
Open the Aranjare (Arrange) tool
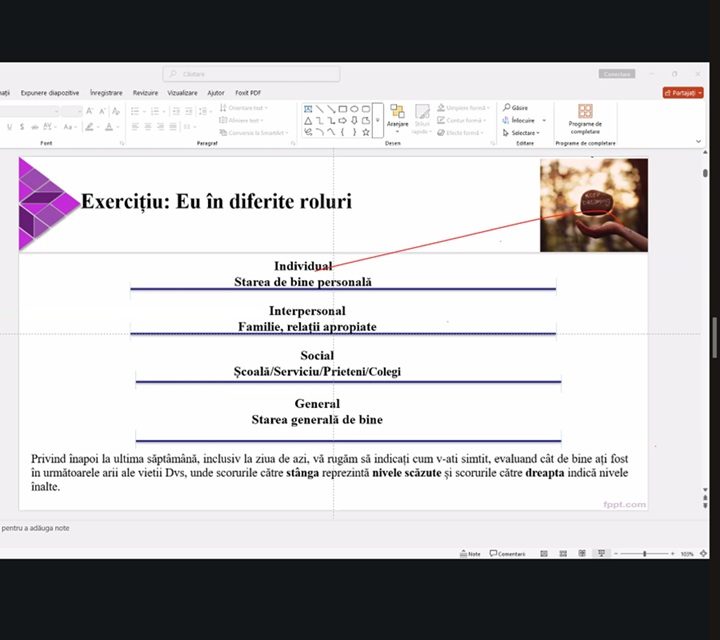(397, 116)
